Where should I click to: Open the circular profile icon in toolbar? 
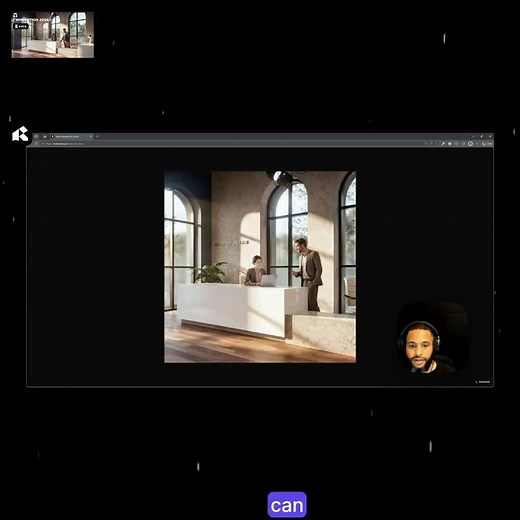pos(470,143)
